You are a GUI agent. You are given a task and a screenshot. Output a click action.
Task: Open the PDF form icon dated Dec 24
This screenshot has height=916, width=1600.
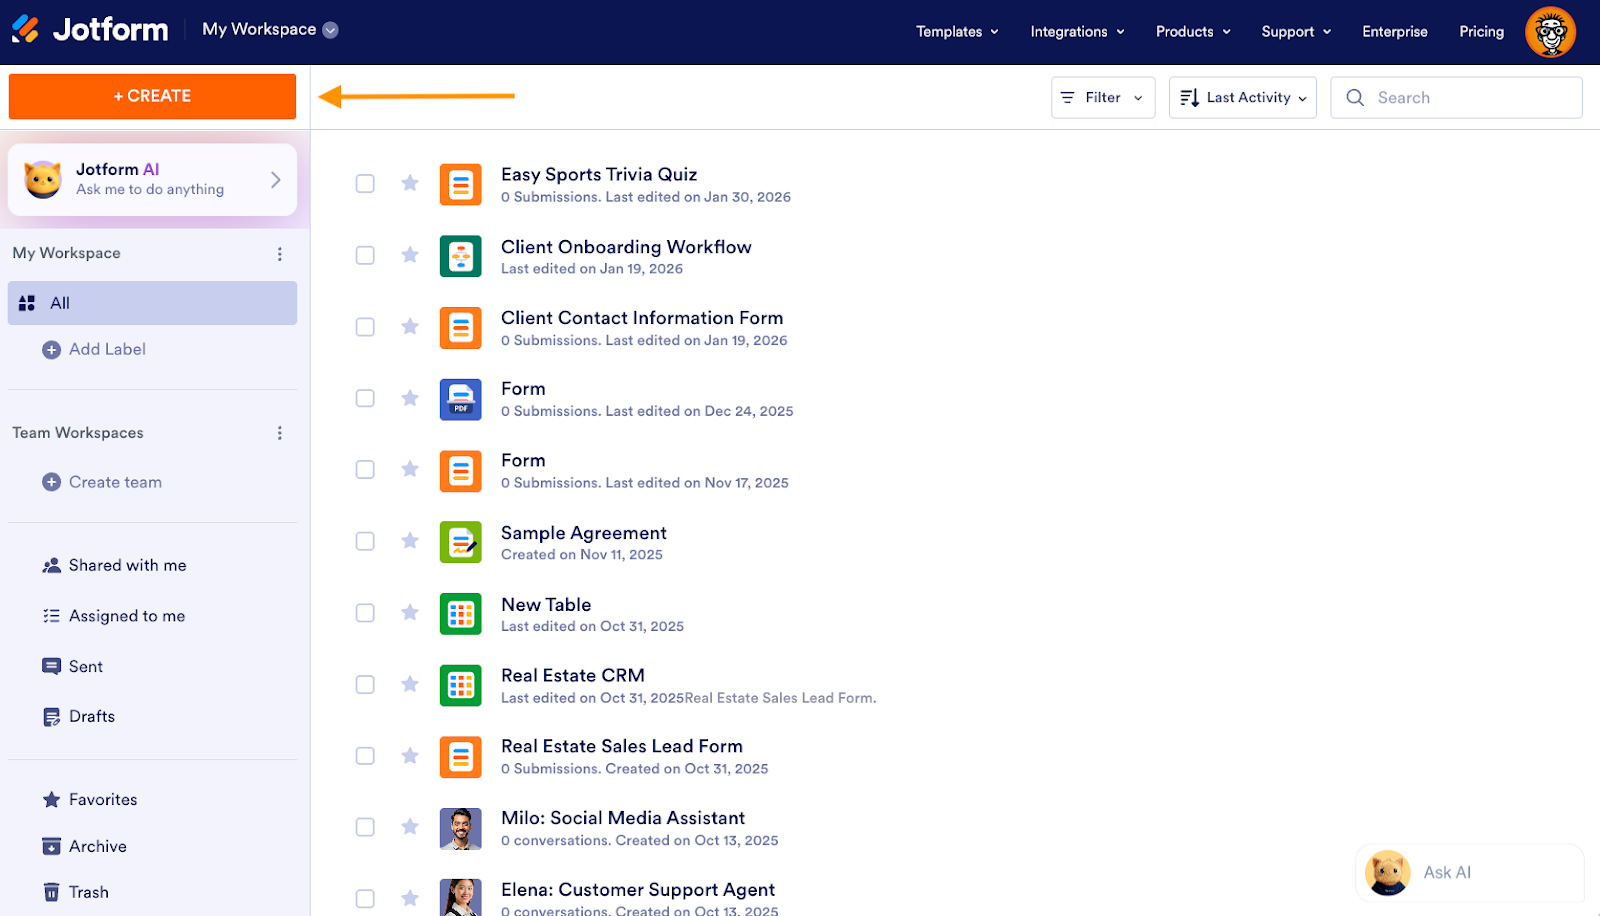[461, 399]
